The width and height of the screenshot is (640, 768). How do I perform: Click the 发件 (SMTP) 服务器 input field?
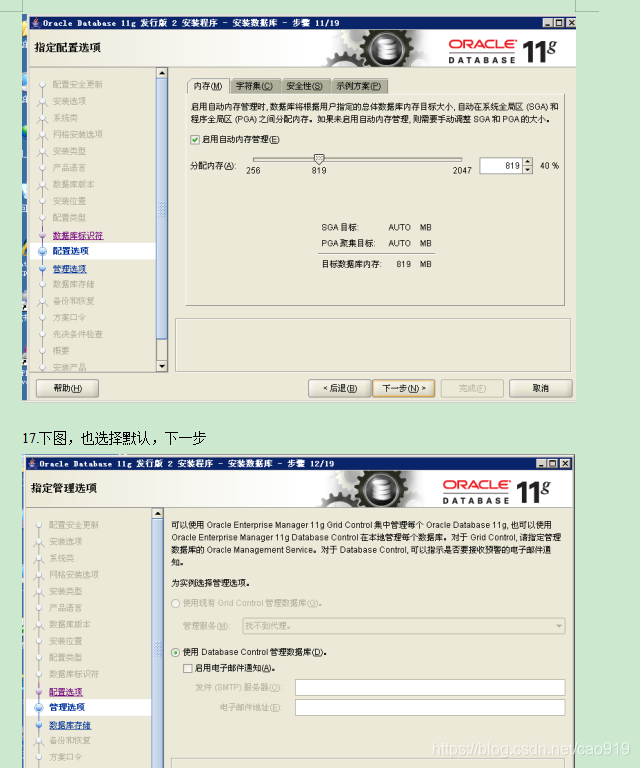click(x=430, y=687)
